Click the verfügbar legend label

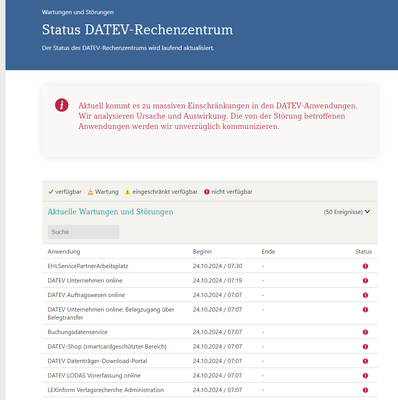click(x=68, y=192)
